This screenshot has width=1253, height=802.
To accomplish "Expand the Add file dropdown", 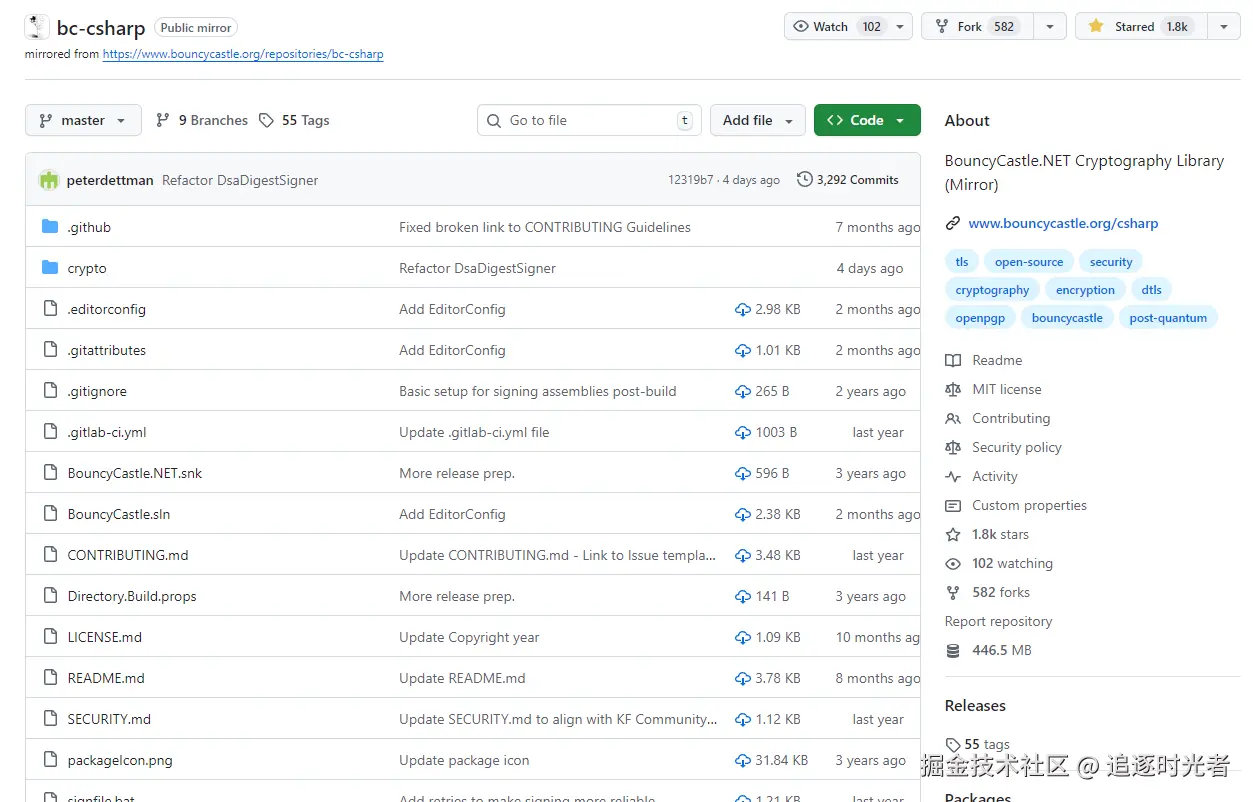I will pyautogui.click(x=758, y=120).
